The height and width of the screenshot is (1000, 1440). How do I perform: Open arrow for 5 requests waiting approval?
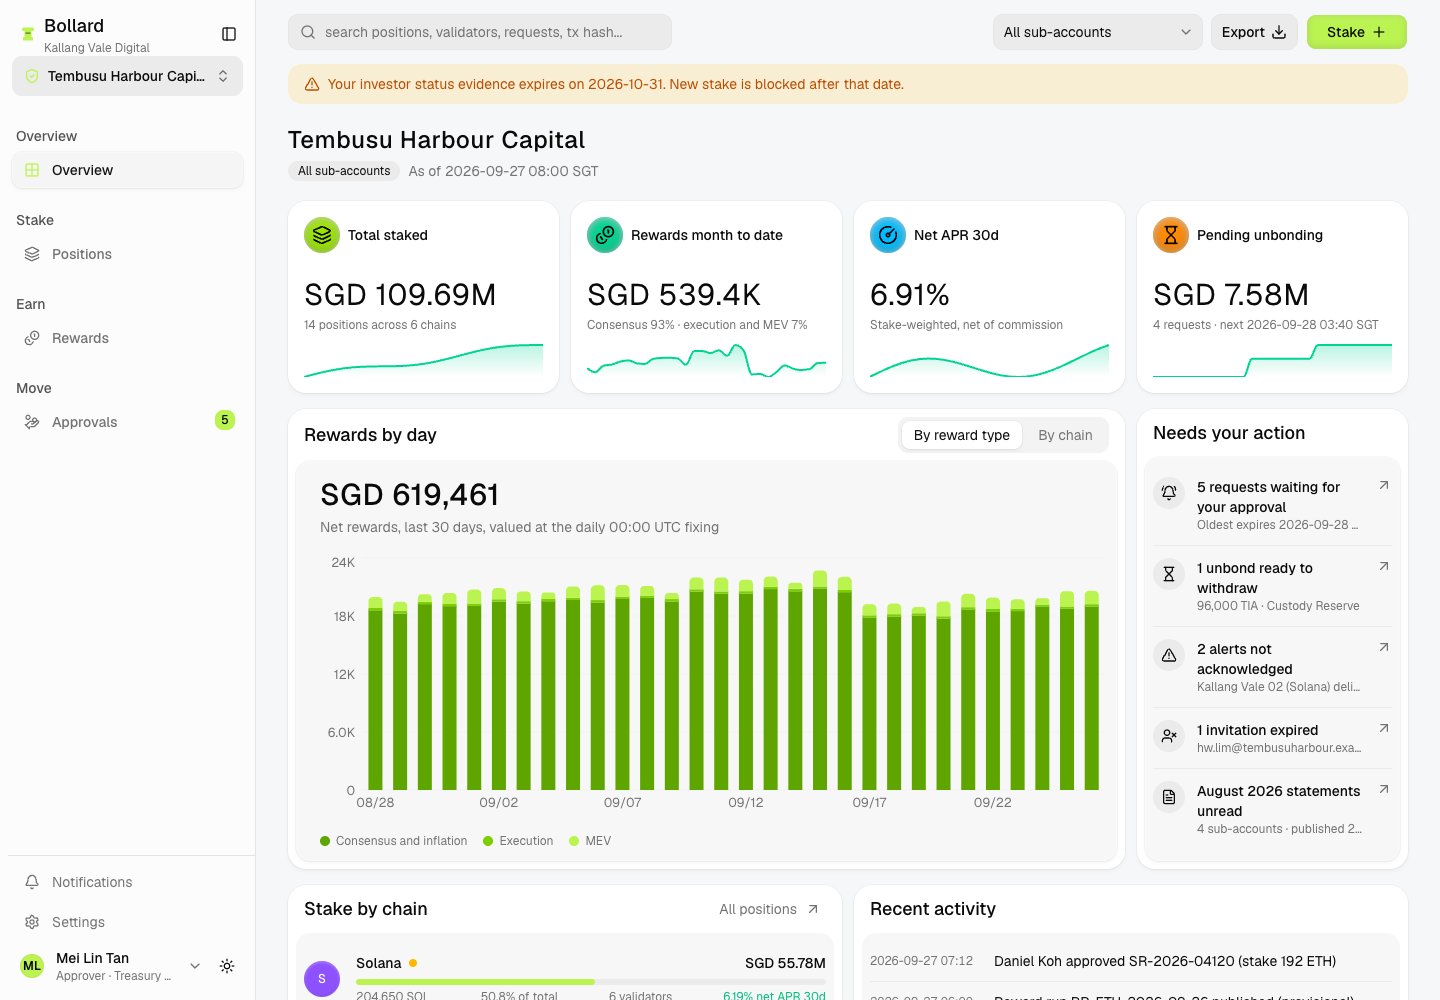pyautogui.click(x=1384, y=485)
